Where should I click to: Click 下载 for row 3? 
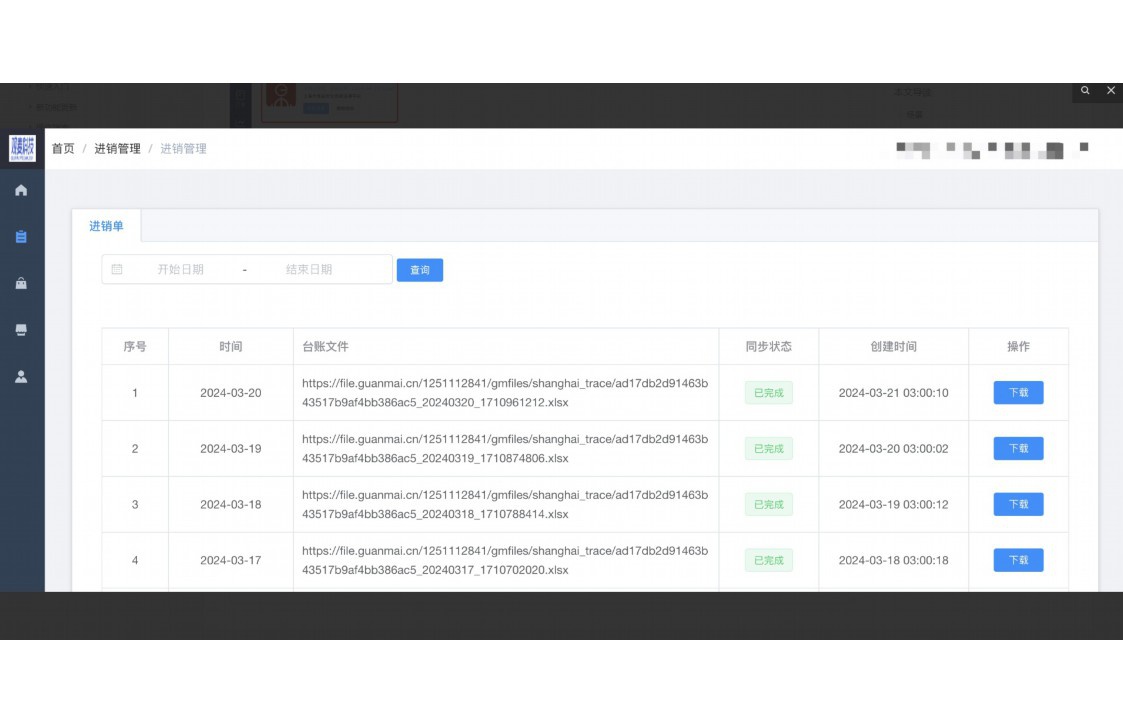1018,505
